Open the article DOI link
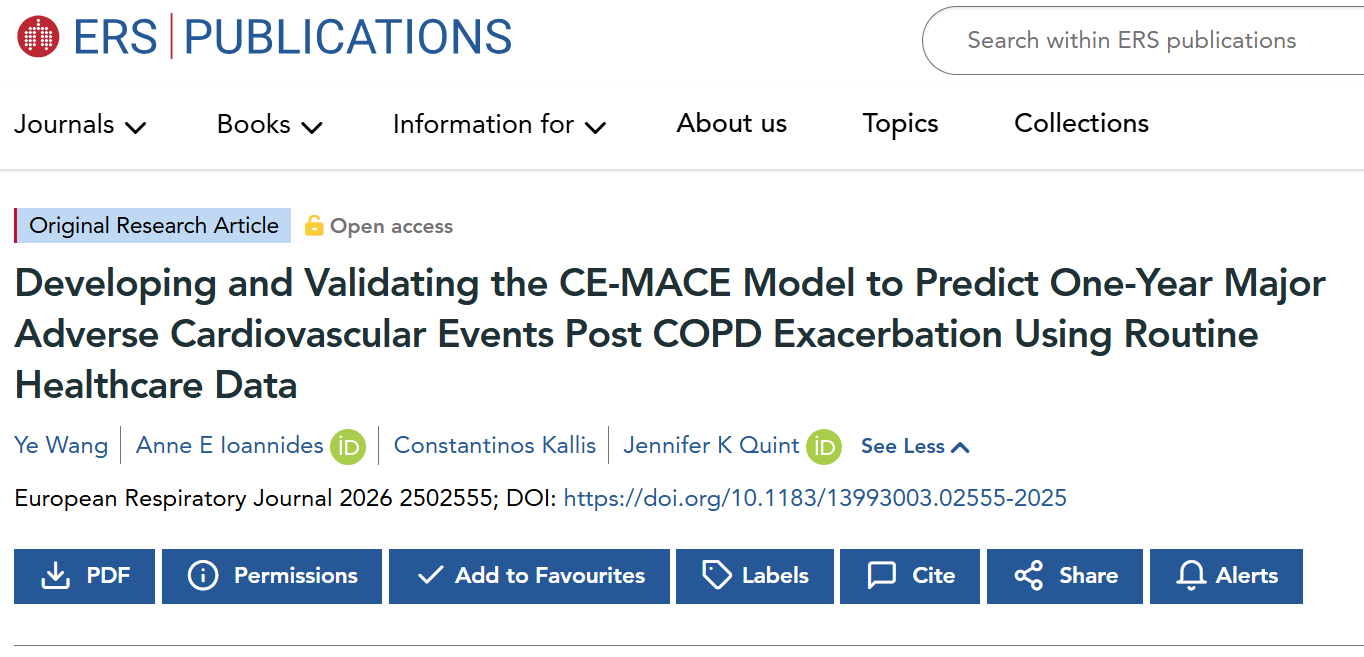 815,498
